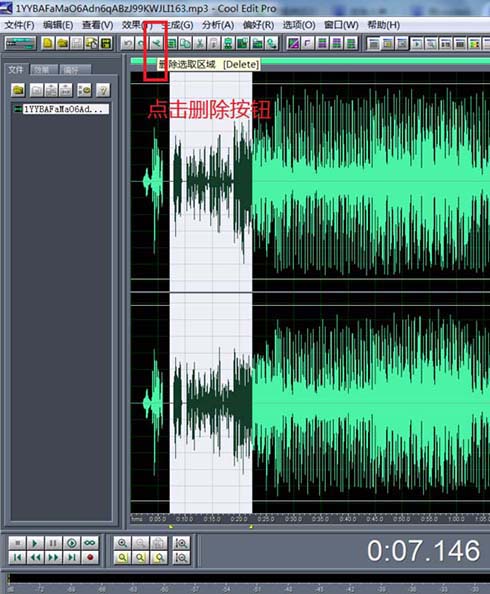Paste audio using the toolbar paste icon
The image size is (490, 594).
[x=214, y=44]
